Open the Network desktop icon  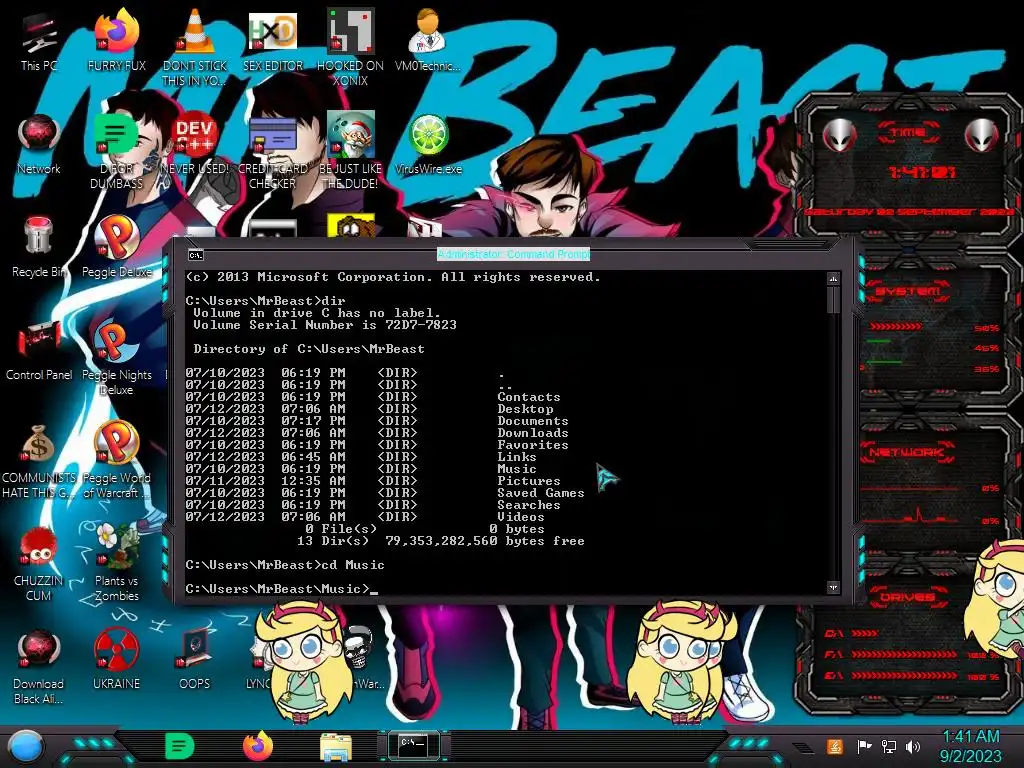click(39, 146)
